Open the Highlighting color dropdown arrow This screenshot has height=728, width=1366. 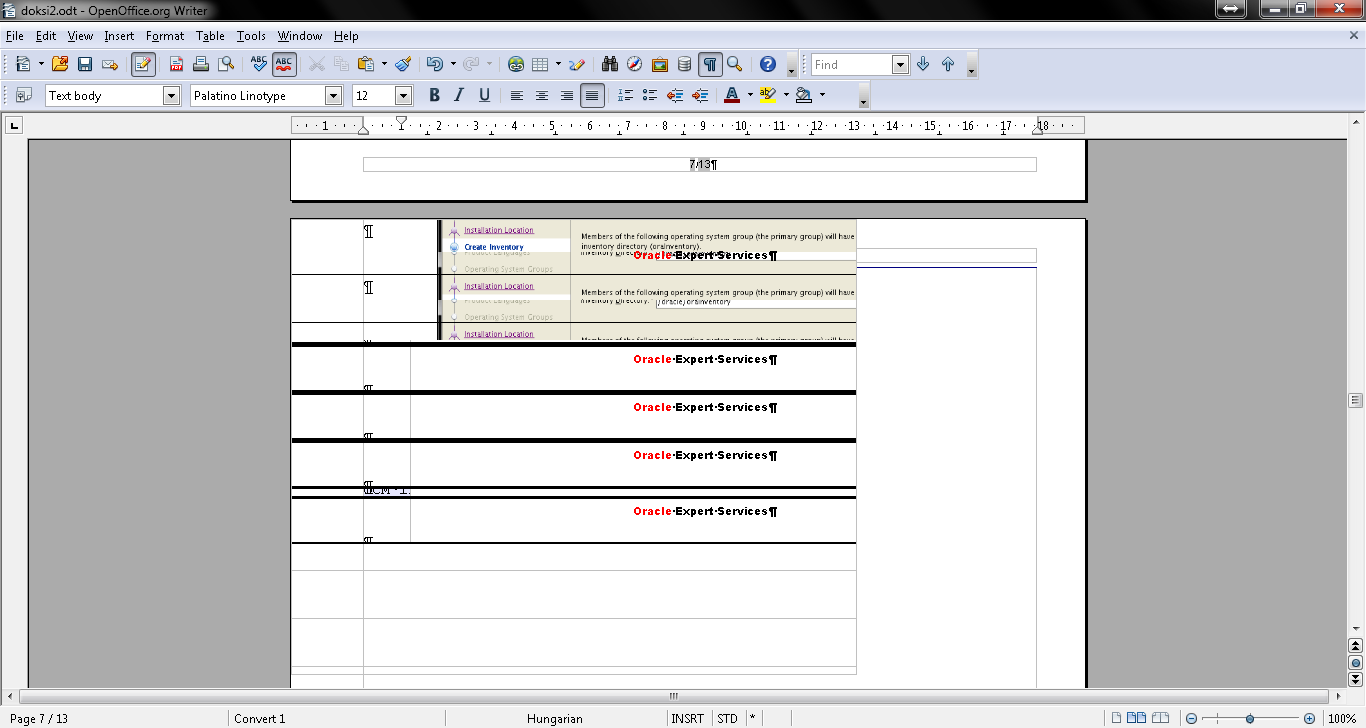[x=786, y=95]
